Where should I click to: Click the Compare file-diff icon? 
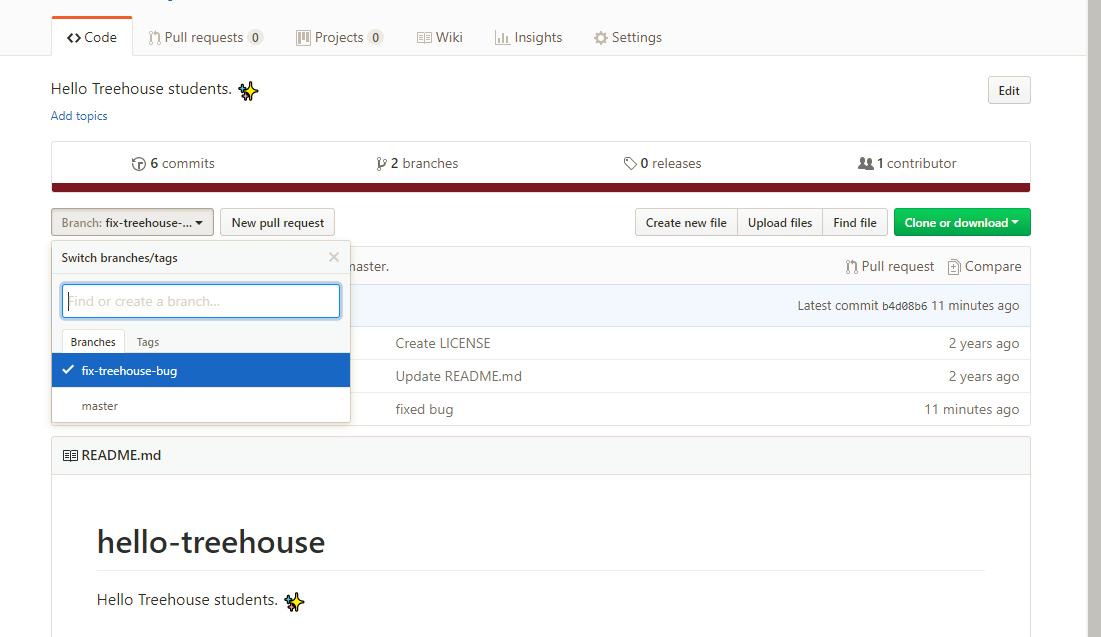coord(954,267)
